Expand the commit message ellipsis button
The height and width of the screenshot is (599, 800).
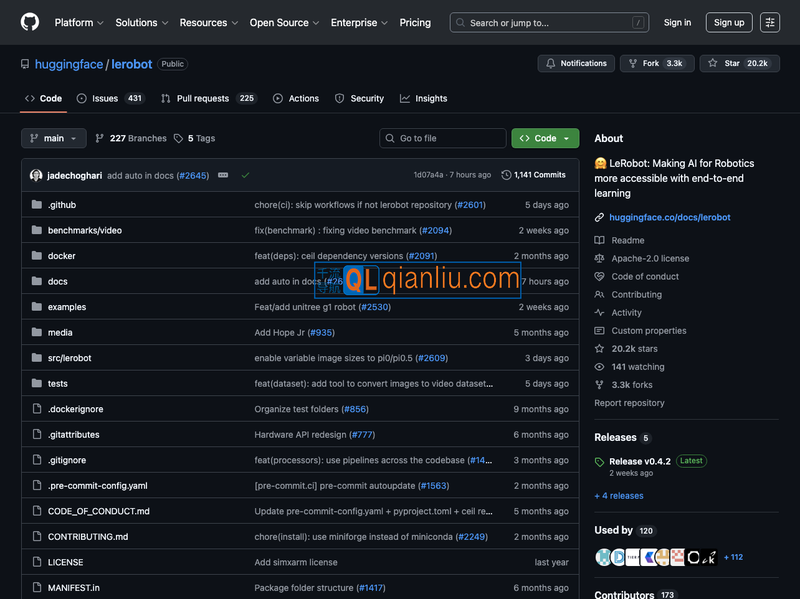tap(223, 175)
